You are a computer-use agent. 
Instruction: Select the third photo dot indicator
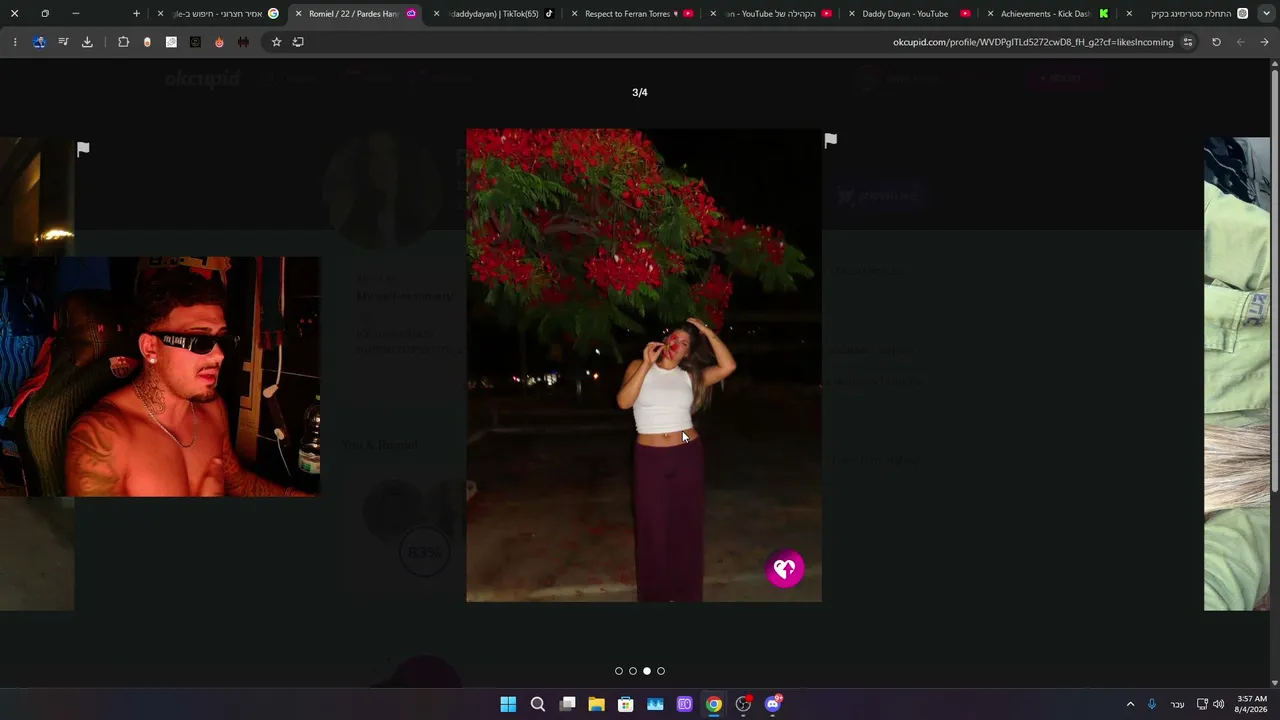[x=647, y=671]
